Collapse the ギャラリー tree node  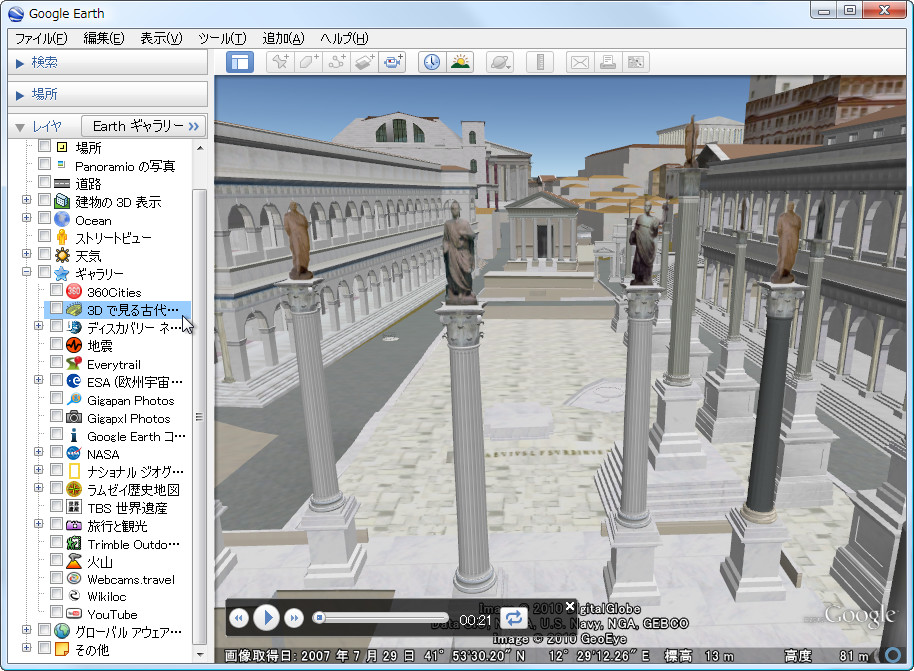pos(26,272)
